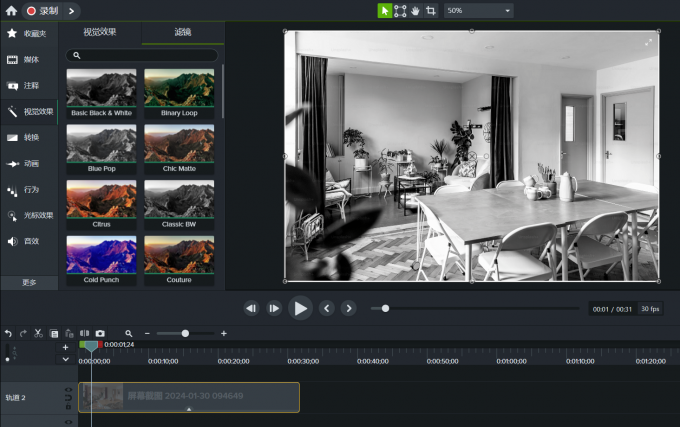
Task: Open the 动画 animations panel
Action: [x=29, y=163]
